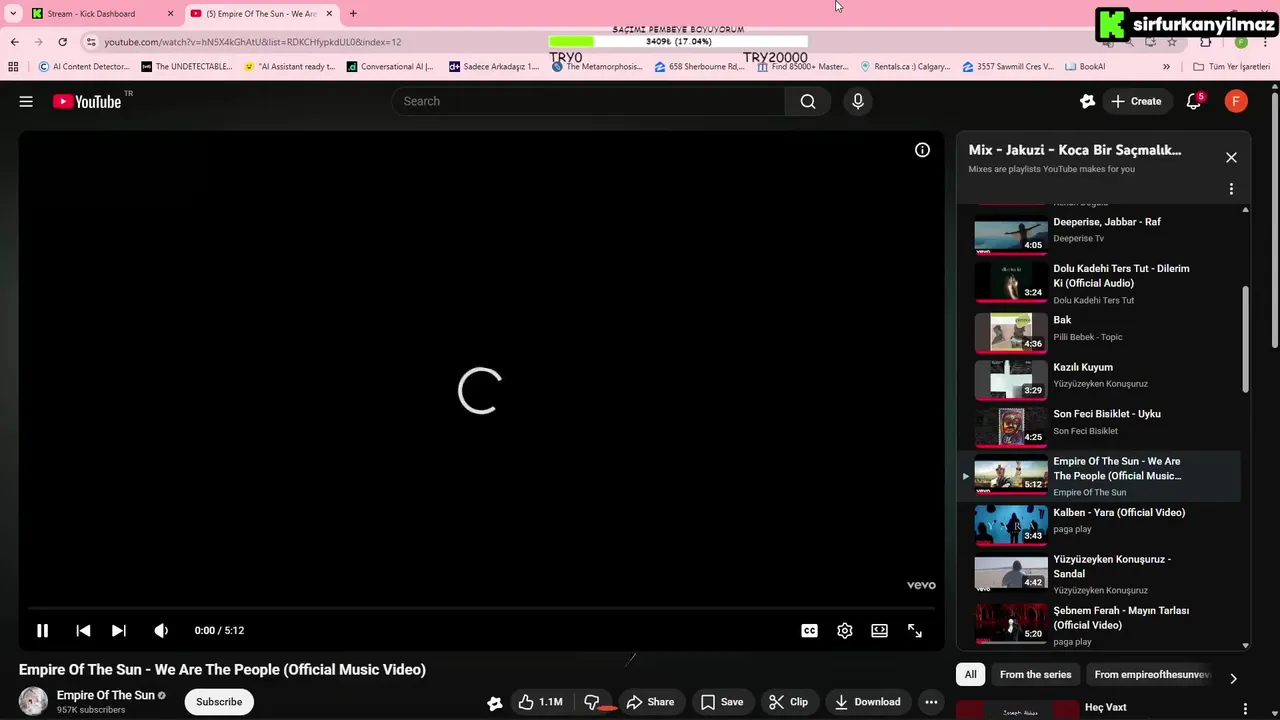This screenshot has width=1280, height=720.
Task: Open Mix playlist options three-dot menu
Action: pyautogui.click(x=1231, y=189)
